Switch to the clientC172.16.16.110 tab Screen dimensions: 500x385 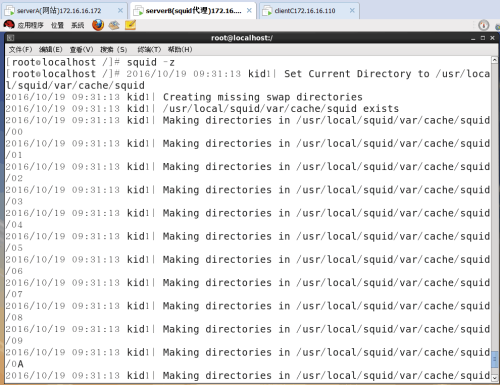tap(309, 11)
